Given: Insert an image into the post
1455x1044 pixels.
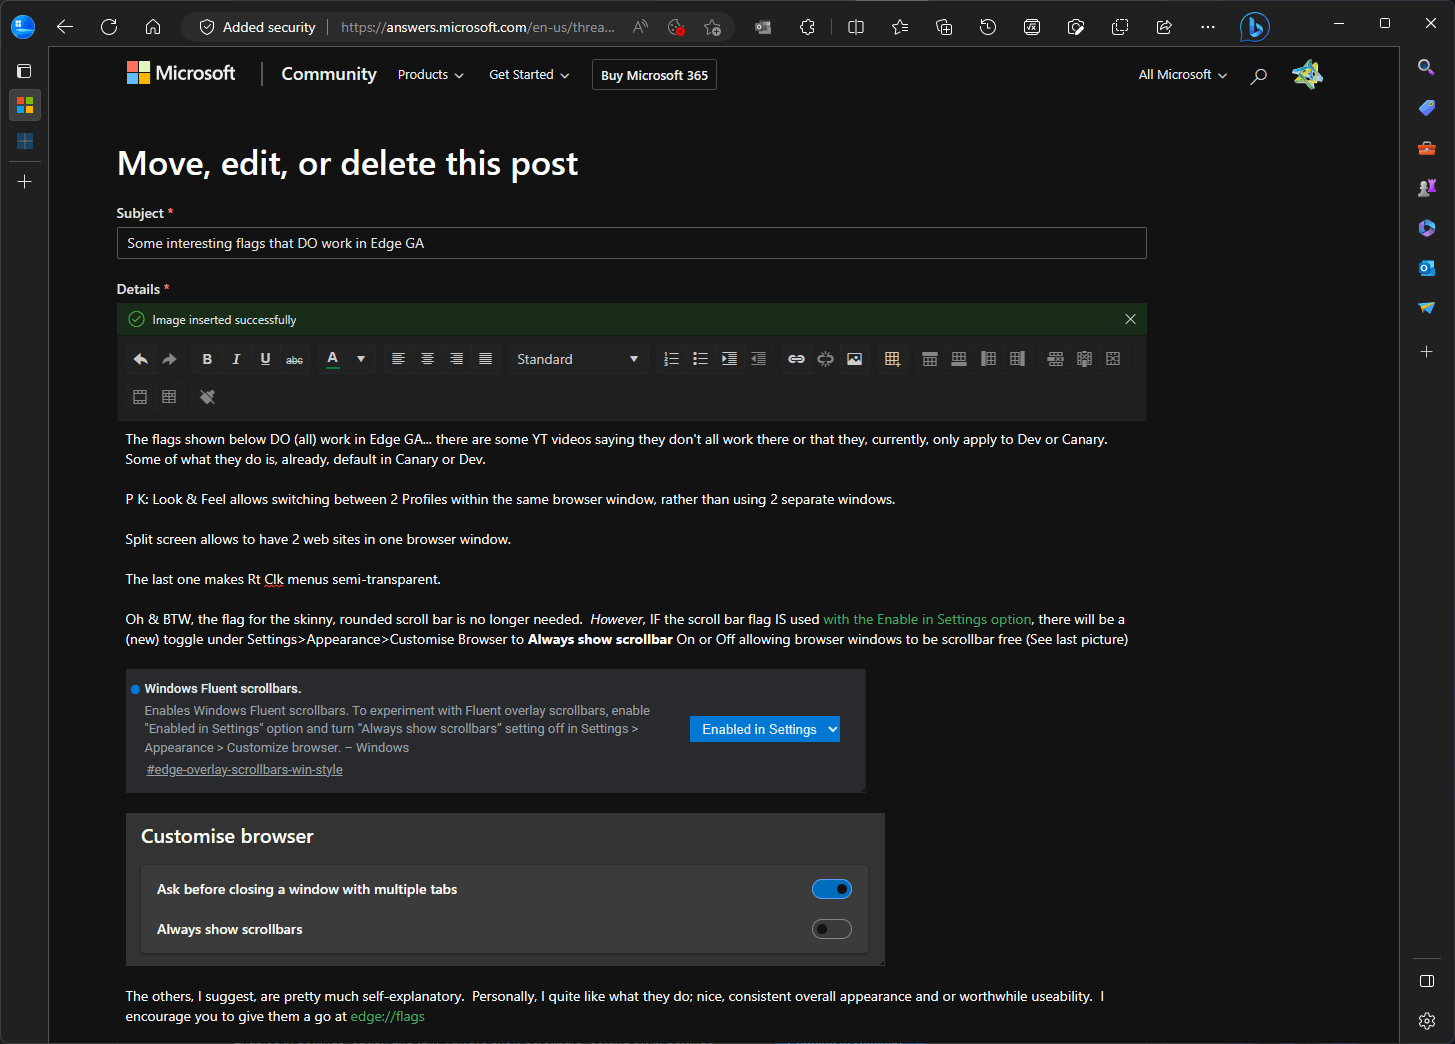Looking at the screenshot, I should tap(854, 359).
